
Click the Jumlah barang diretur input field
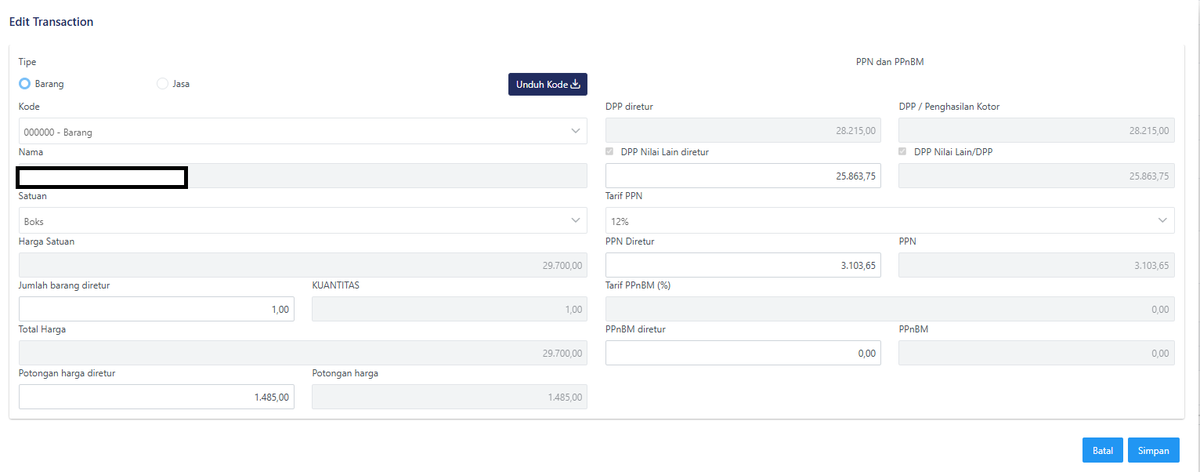coord(156,309)
